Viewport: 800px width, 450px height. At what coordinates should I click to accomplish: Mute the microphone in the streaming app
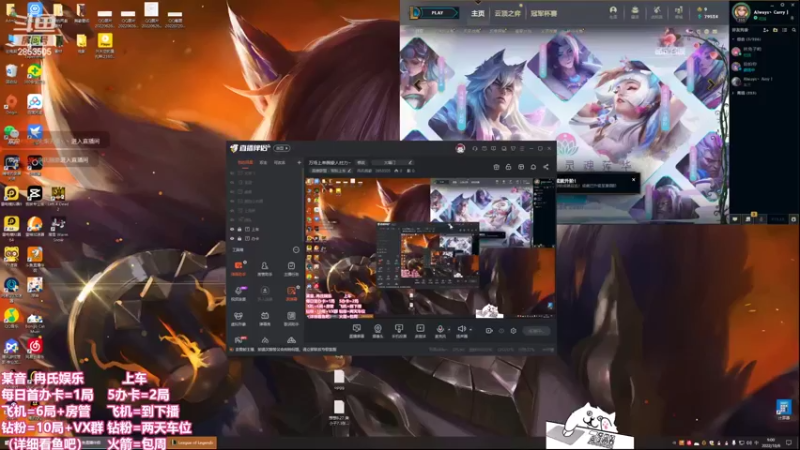click(x=440, y=330)
